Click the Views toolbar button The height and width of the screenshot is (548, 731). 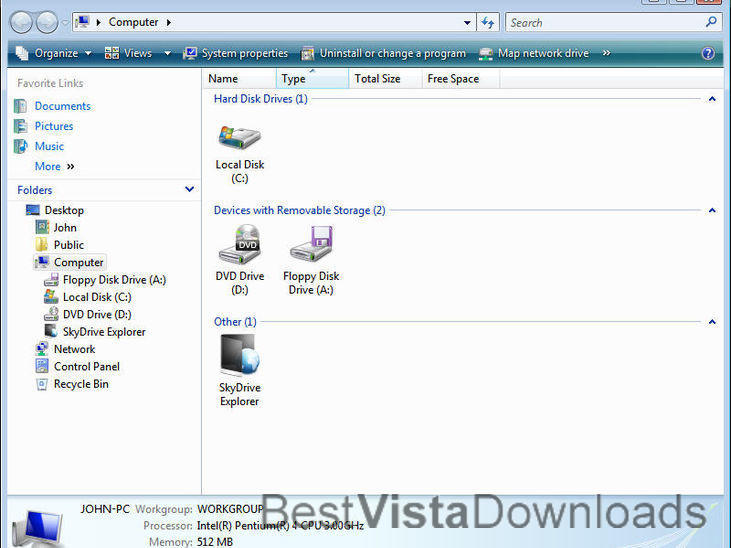(x=128, y=53)
